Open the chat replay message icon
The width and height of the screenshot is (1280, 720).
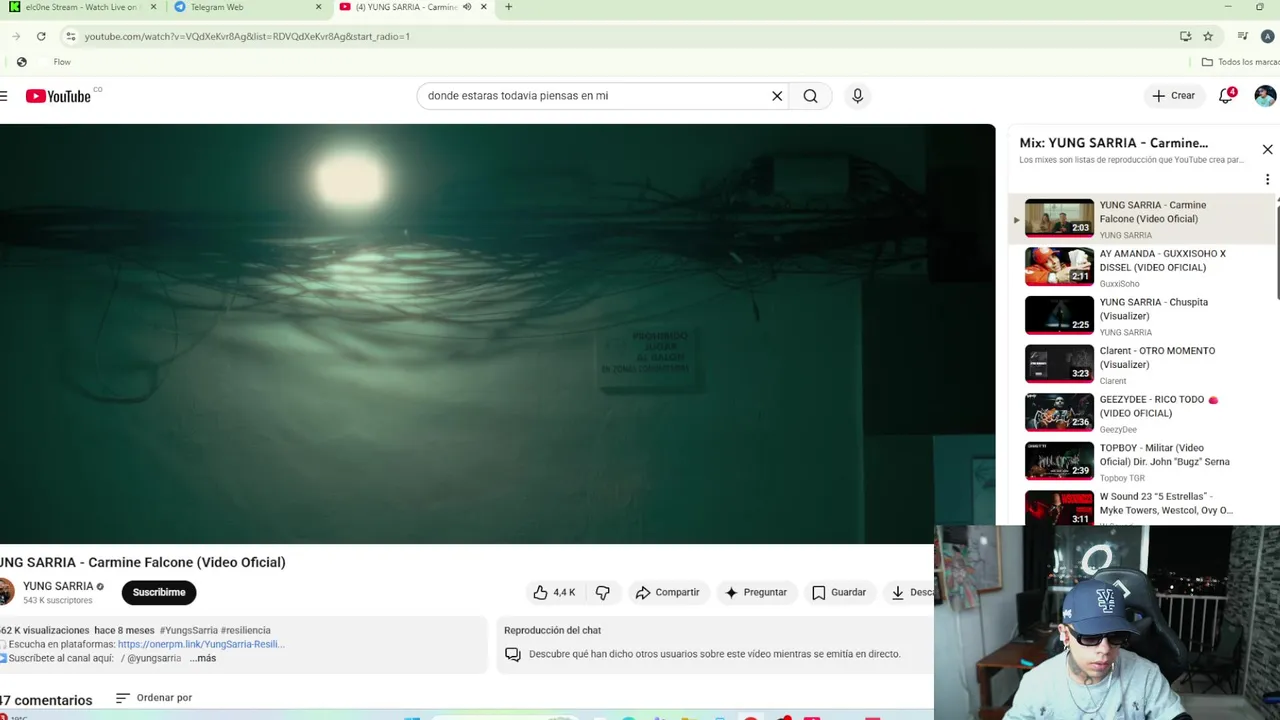click(x=512, y=654)
